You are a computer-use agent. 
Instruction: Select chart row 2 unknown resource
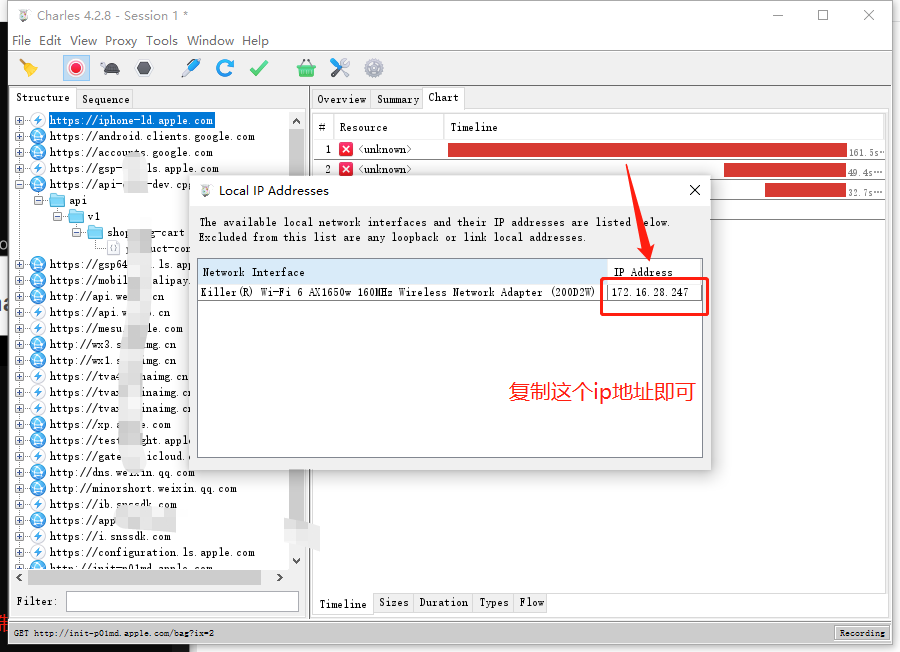[385, 169]
